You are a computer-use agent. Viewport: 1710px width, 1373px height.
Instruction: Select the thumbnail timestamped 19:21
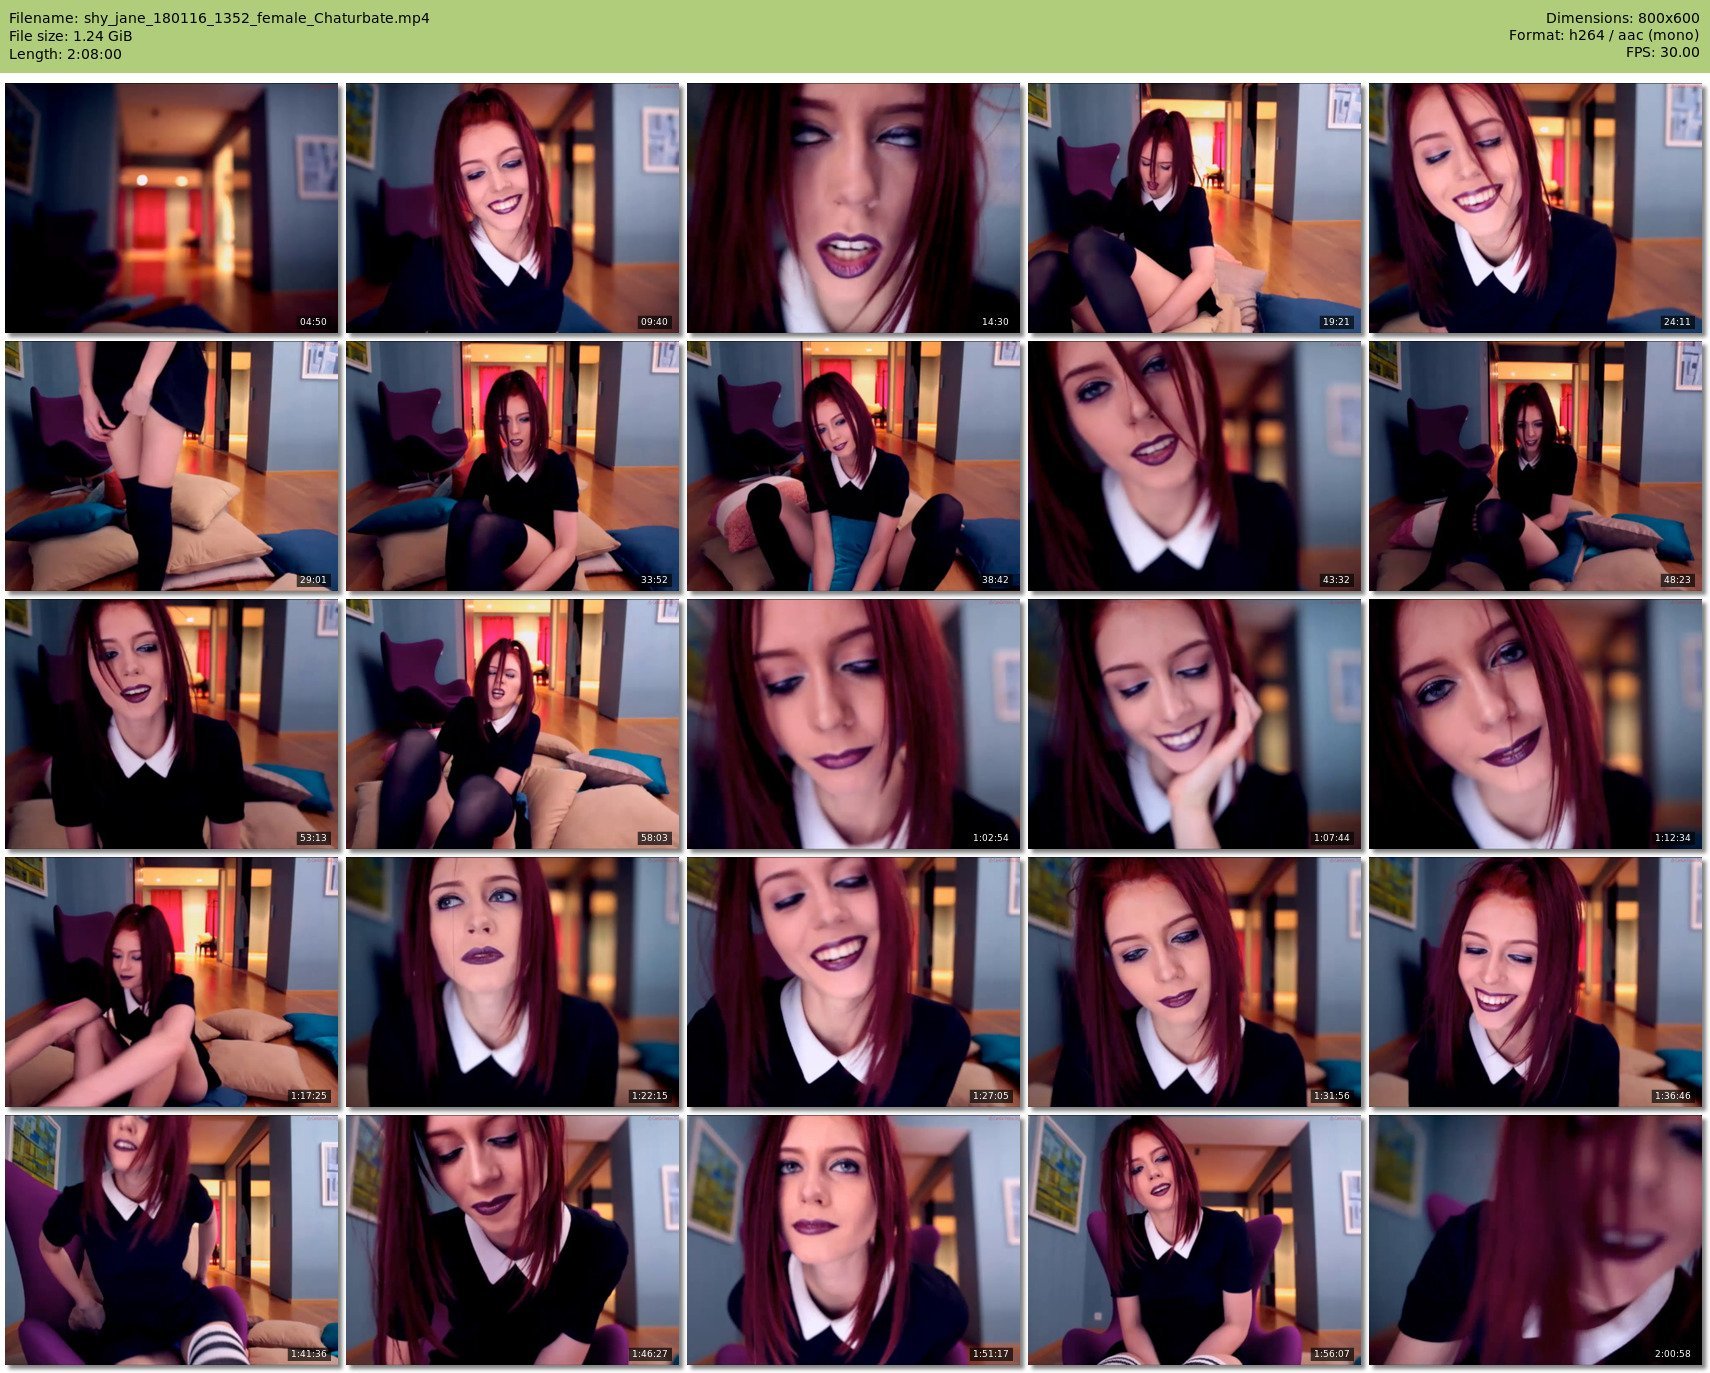point(1195,208)
